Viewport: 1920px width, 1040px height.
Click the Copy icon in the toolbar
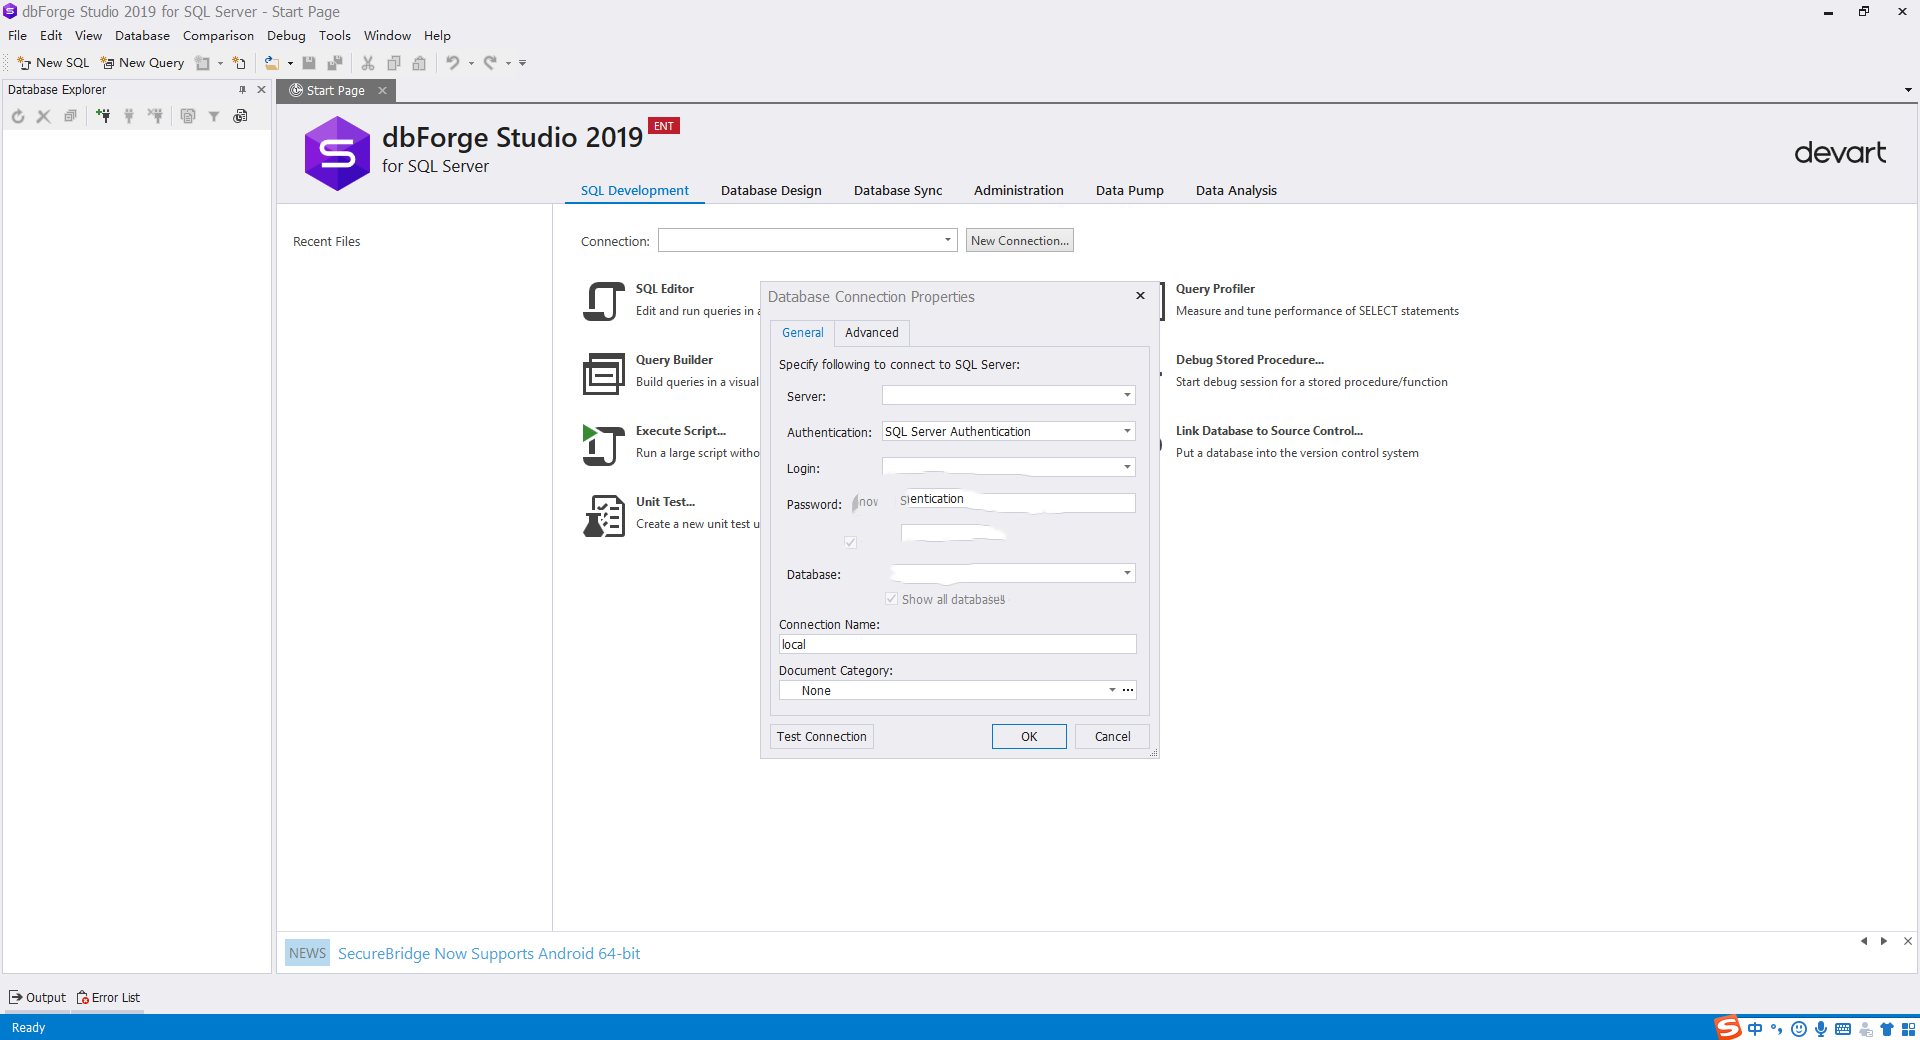[394, 63]
